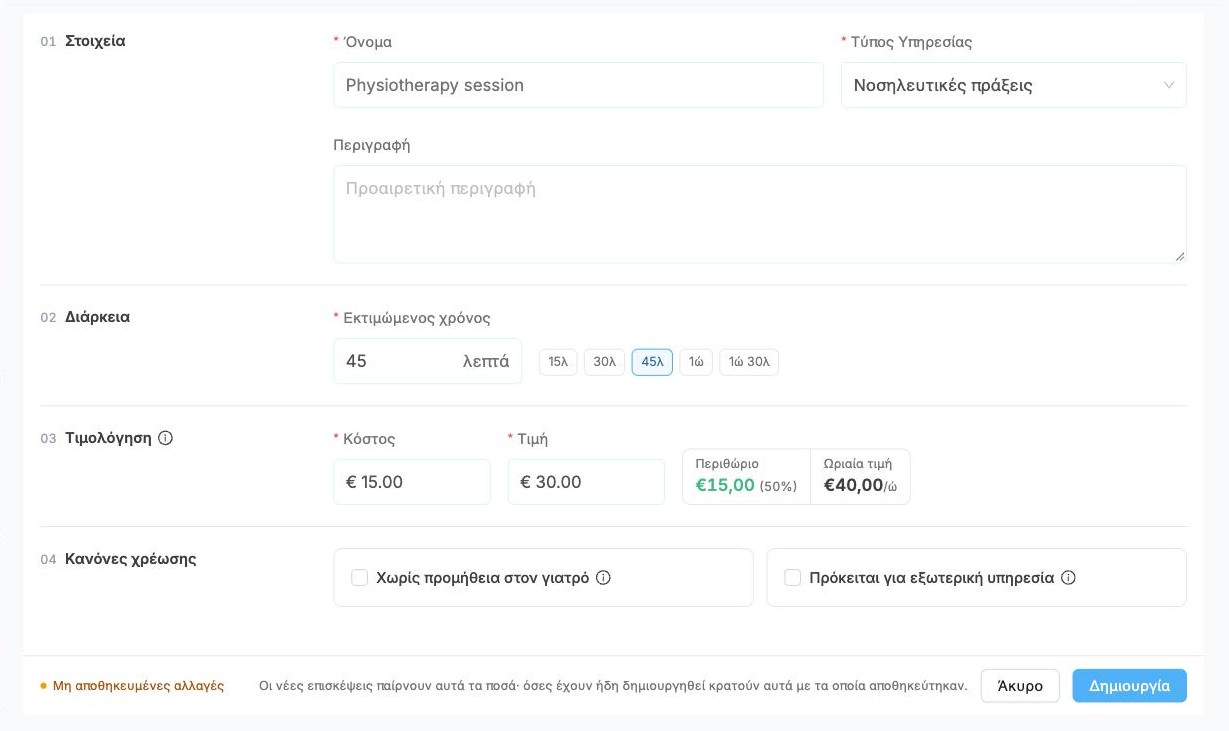1229x731 pixels.
Task: Select the 30λ duration preset
Action: point(604,362)
